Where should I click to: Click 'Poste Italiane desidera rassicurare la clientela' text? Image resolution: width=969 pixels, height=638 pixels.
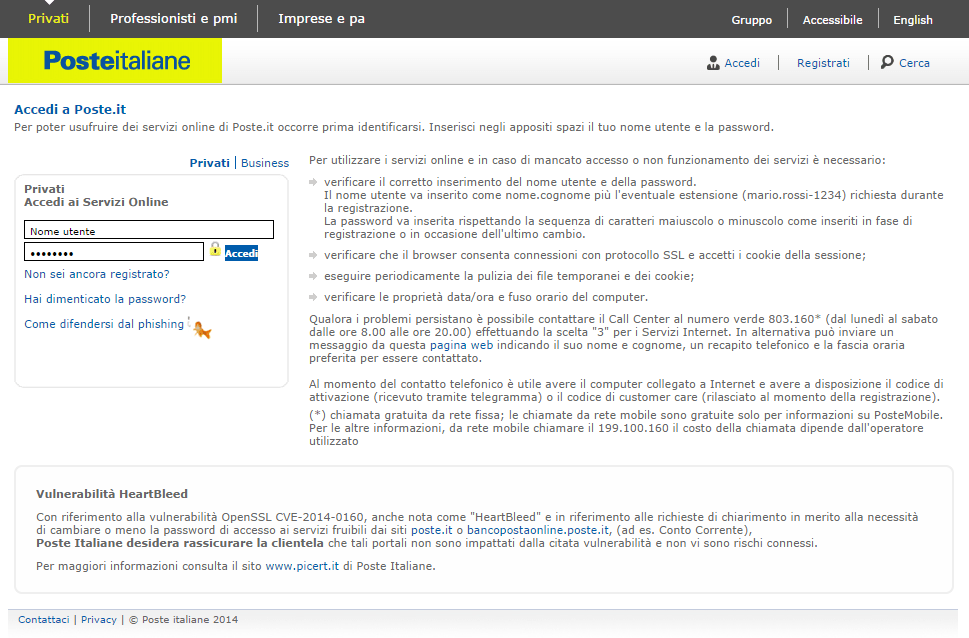pos(180,543)
